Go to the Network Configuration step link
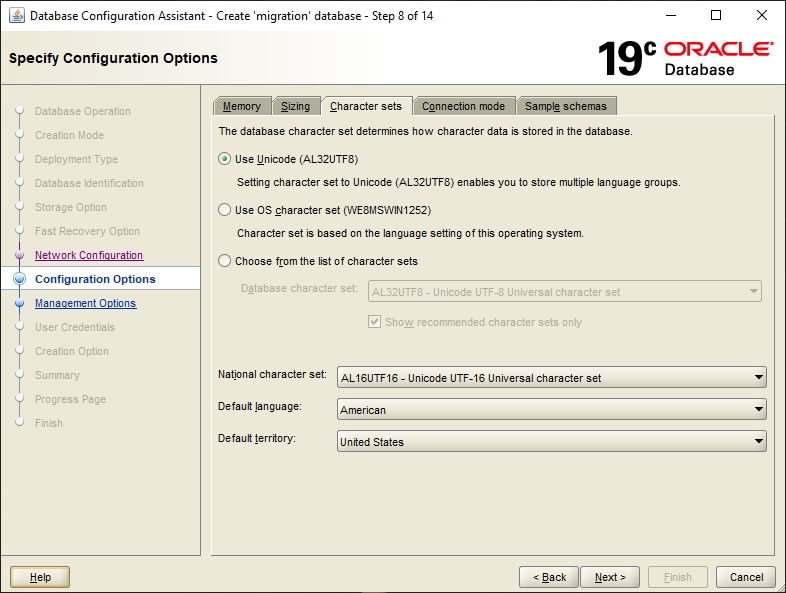 (x=89, y=256)
